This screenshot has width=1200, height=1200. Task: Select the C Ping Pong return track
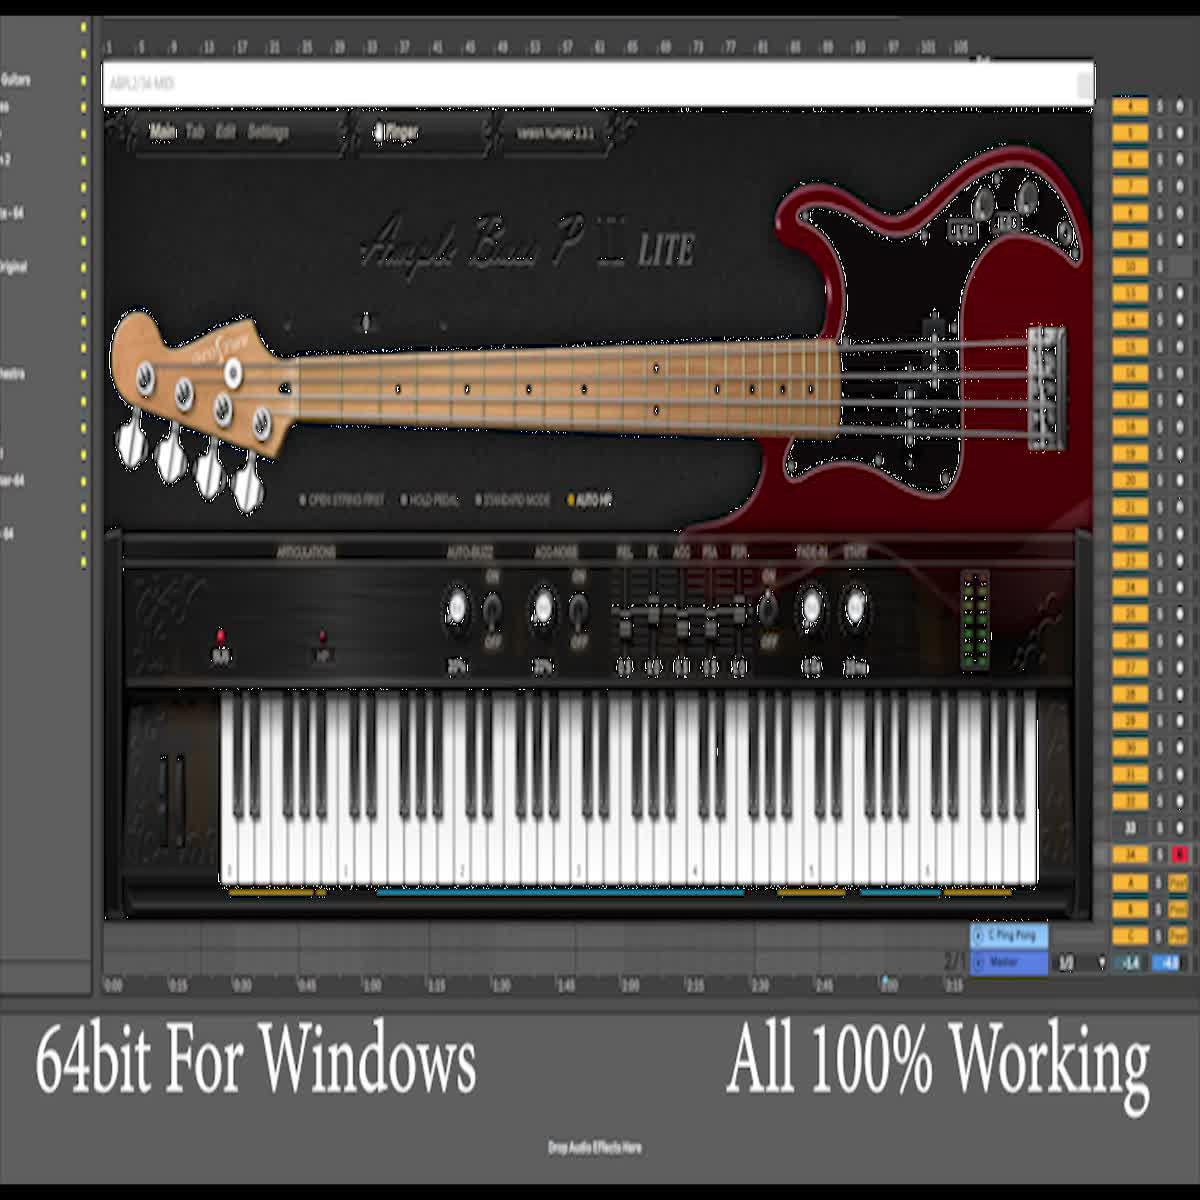click(x=1008, y=935)
